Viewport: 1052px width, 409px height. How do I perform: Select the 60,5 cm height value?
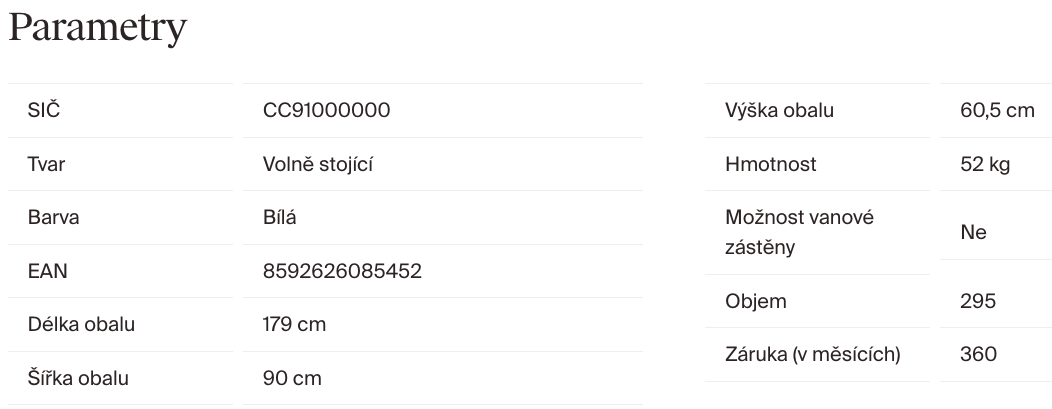[x=997, y=110]
